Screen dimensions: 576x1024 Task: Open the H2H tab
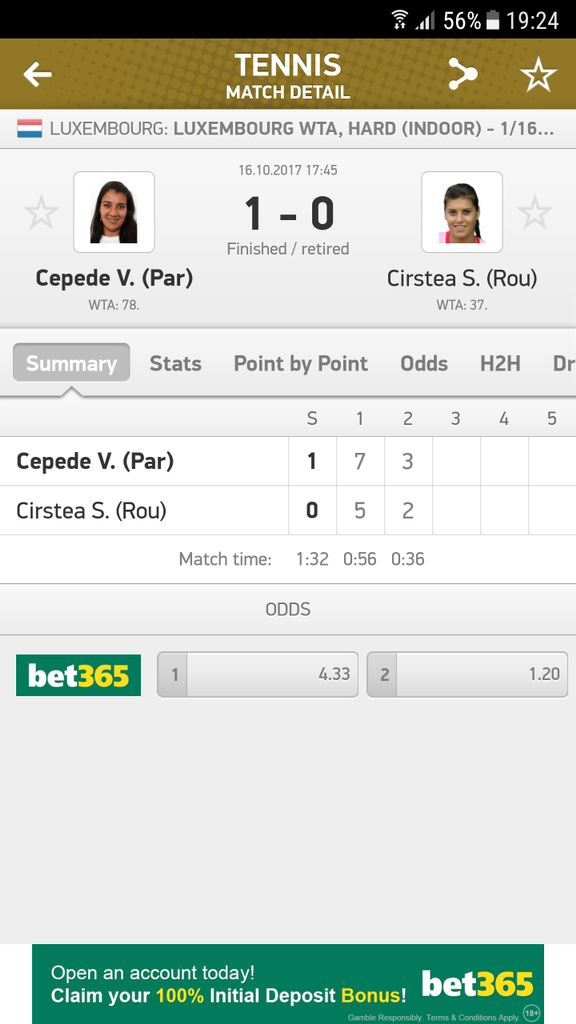[x=500, y=363]
